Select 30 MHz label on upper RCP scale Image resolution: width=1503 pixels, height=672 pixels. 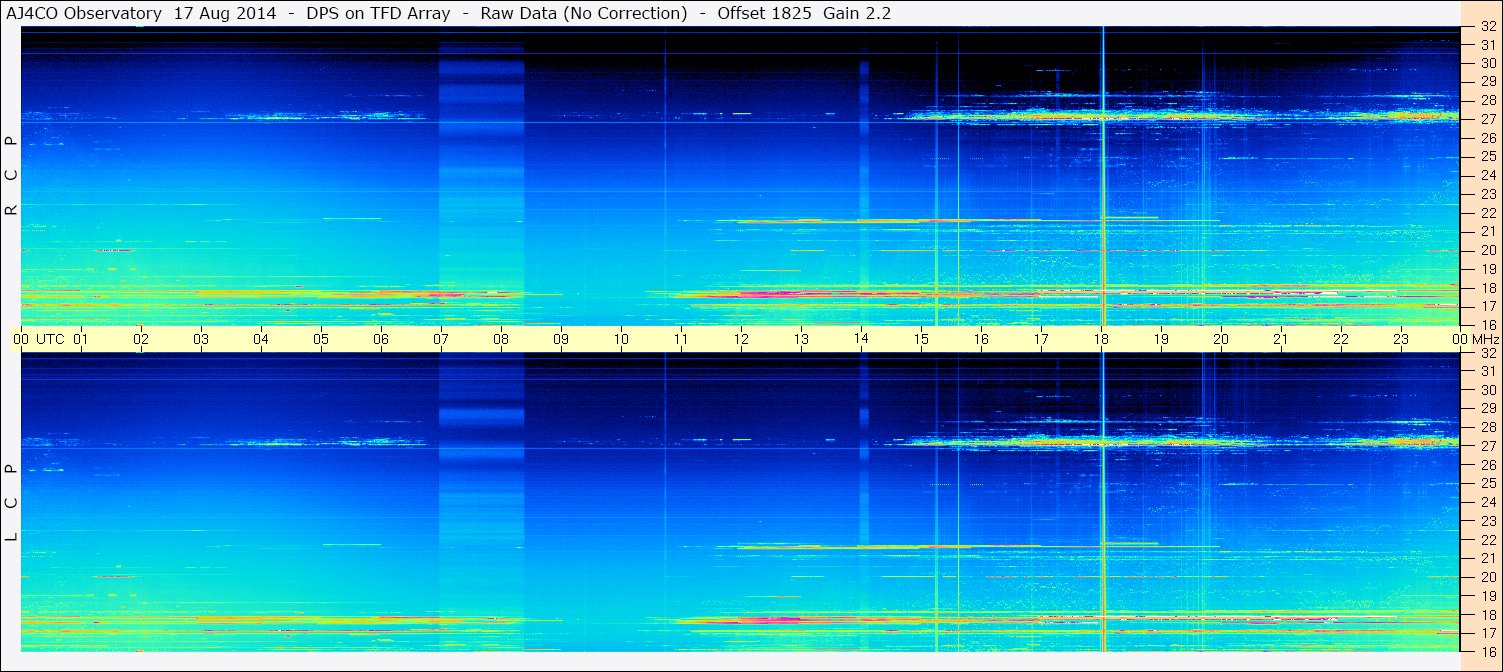1487,62
